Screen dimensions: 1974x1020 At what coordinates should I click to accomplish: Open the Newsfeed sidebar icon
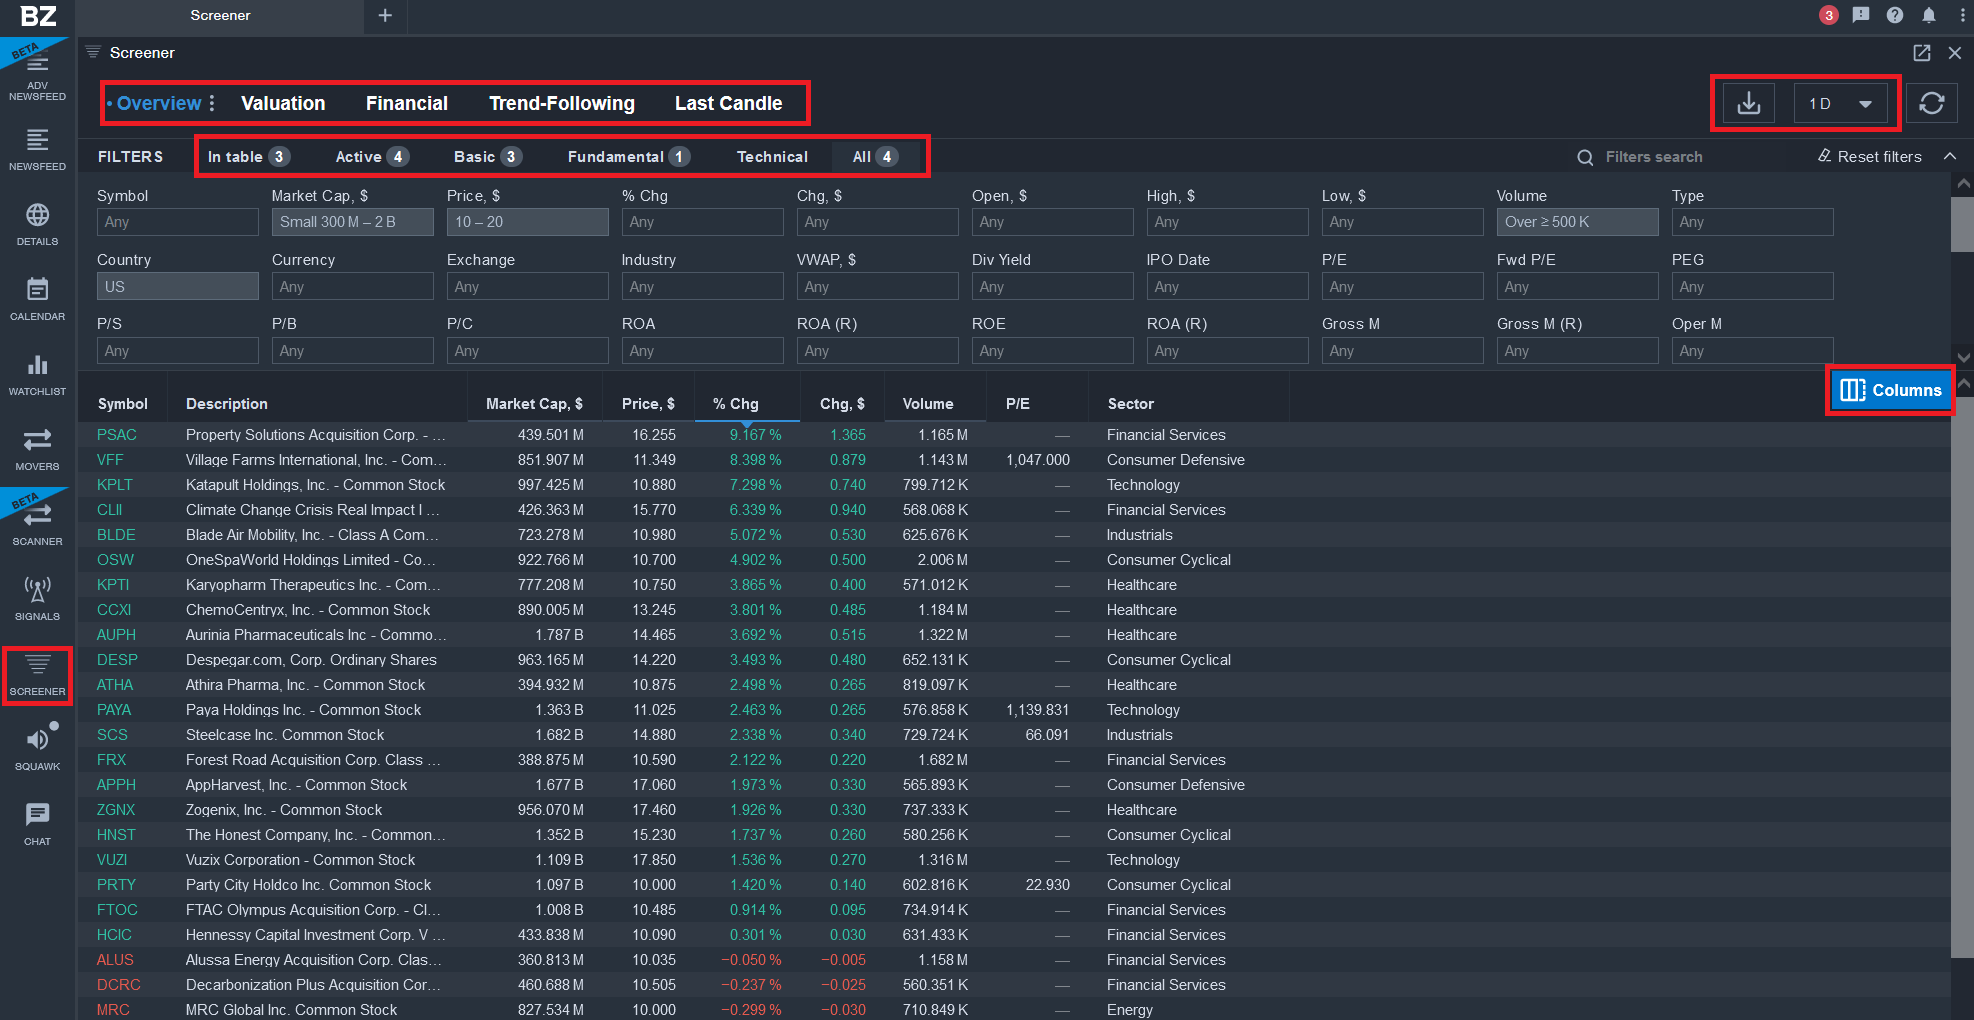pos(37,148)
